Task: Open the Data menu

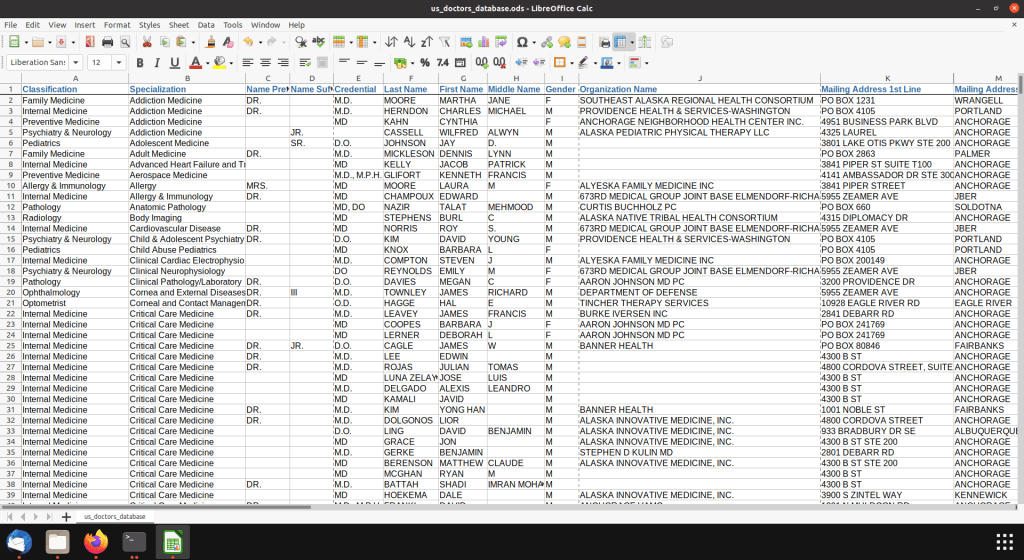Action: tap(206, 24)
